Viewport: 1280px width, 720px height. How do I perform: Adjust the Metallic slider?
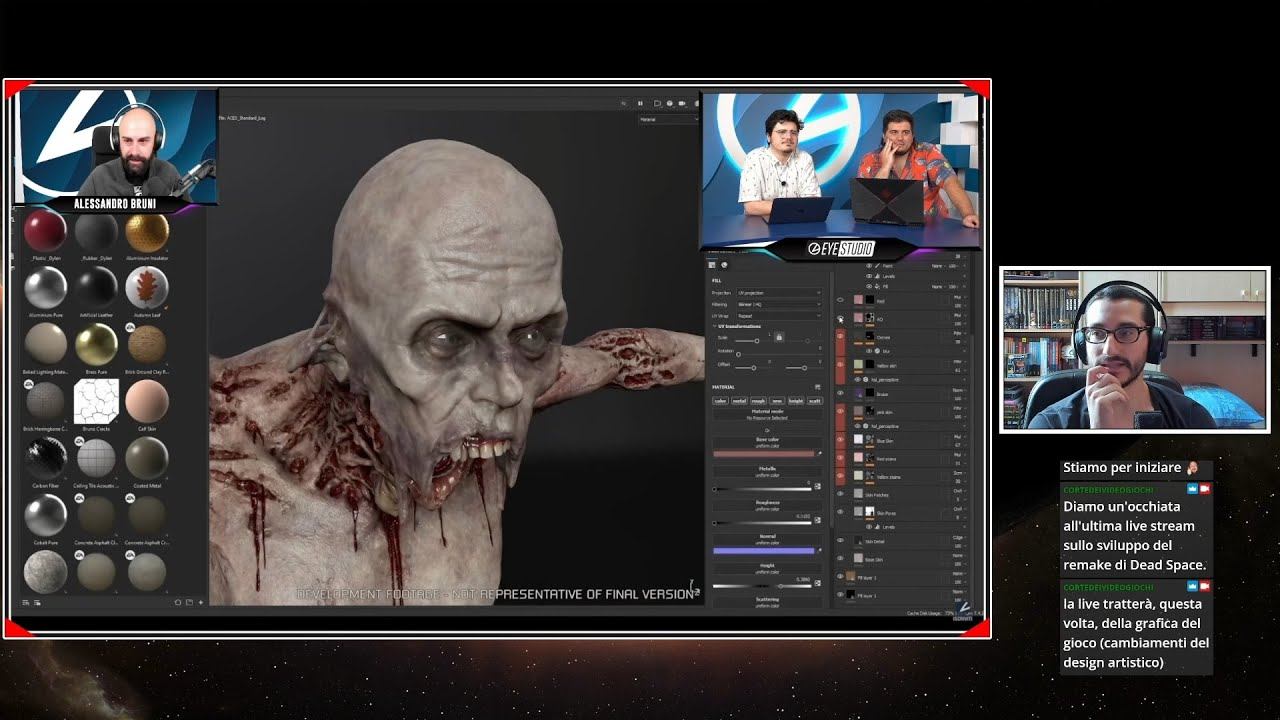click(x=763, y=489)
